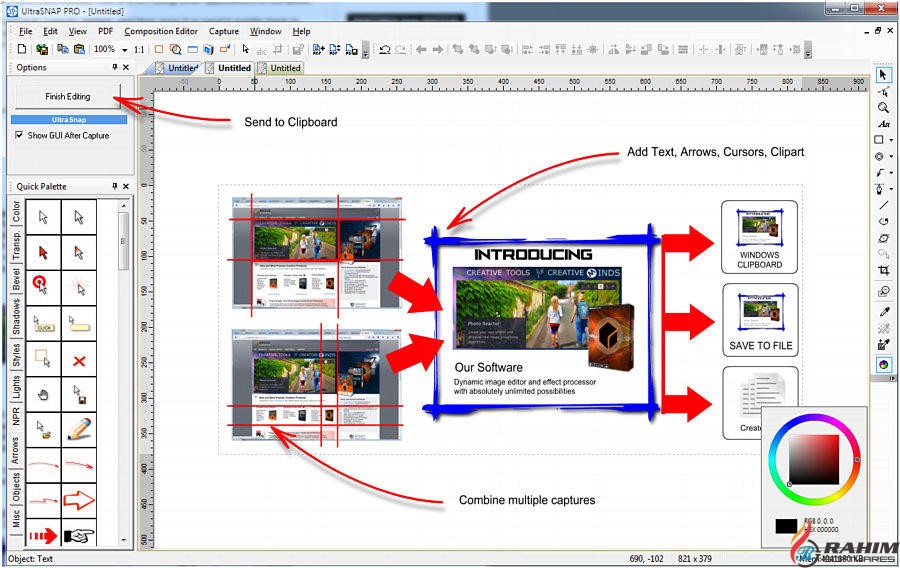
Task: Click the Copy icon in the toolbar
Action: [x=63, y=49]
